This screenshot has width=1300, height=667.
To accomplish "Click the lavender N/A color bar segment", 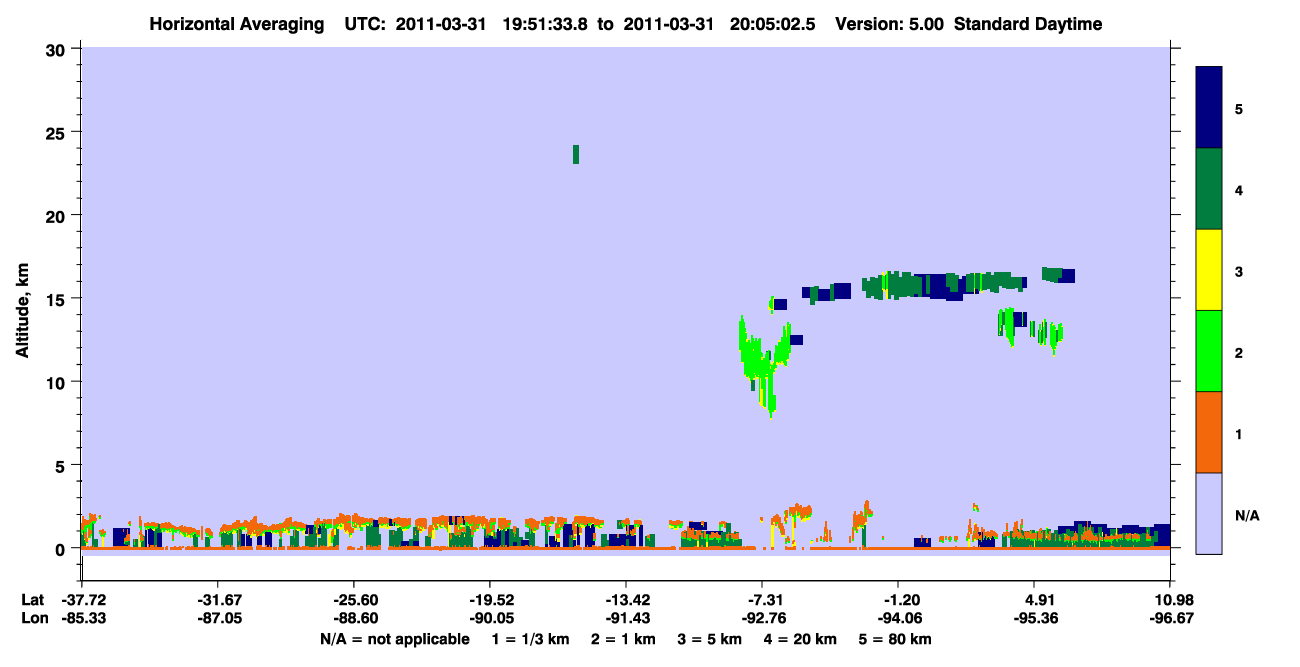I will [x=1209, y=513].
